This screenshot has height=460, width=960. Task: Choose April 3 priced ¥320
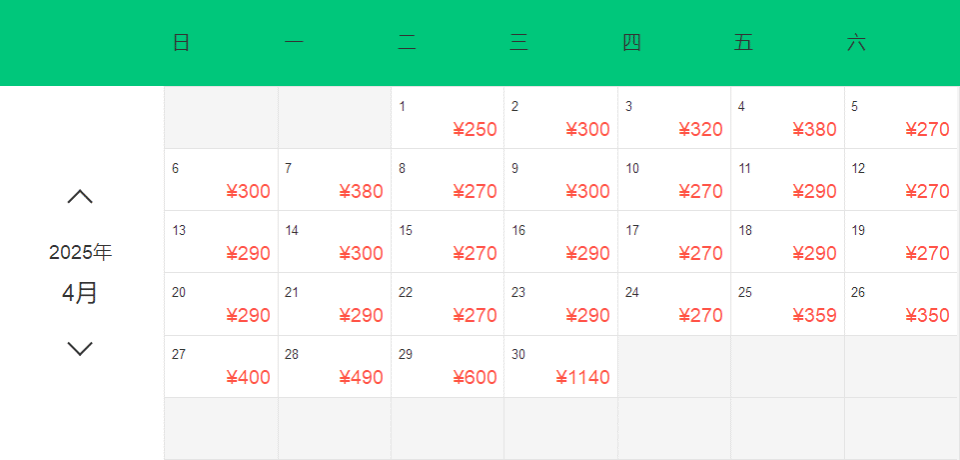[674, 118]
